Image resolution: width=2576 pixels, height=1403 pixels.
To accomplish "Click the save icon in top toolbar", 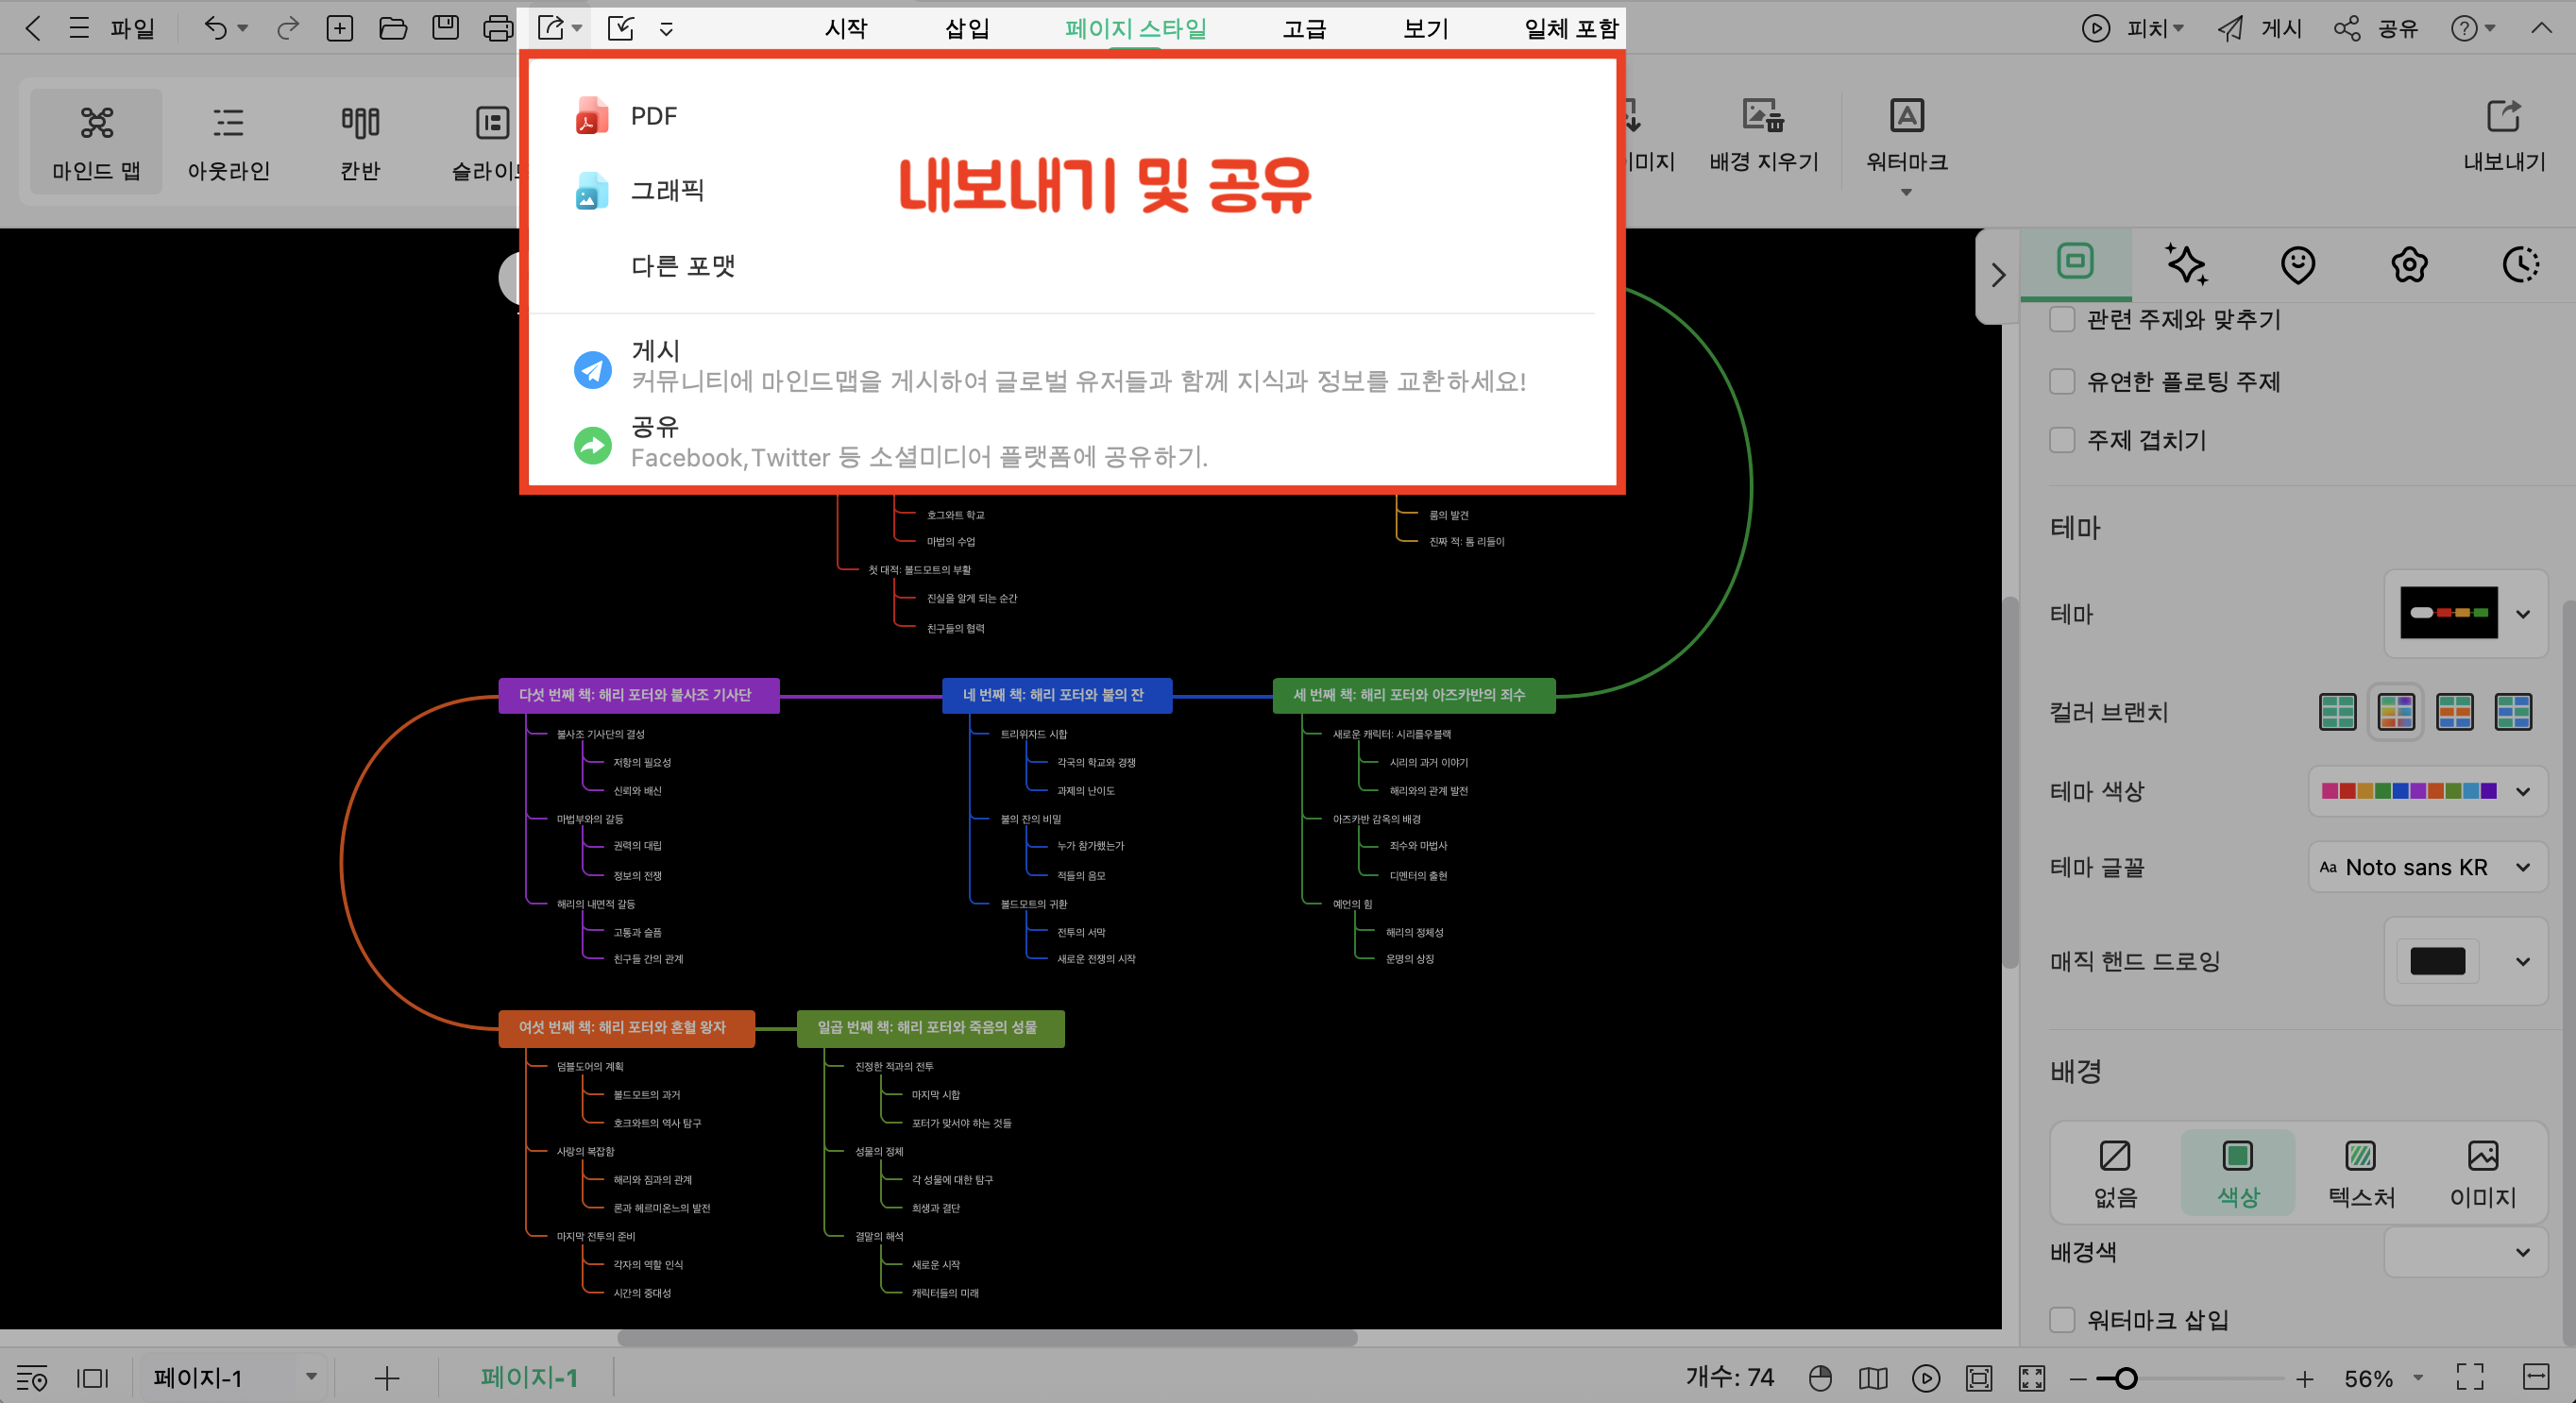I will point(445,28).
